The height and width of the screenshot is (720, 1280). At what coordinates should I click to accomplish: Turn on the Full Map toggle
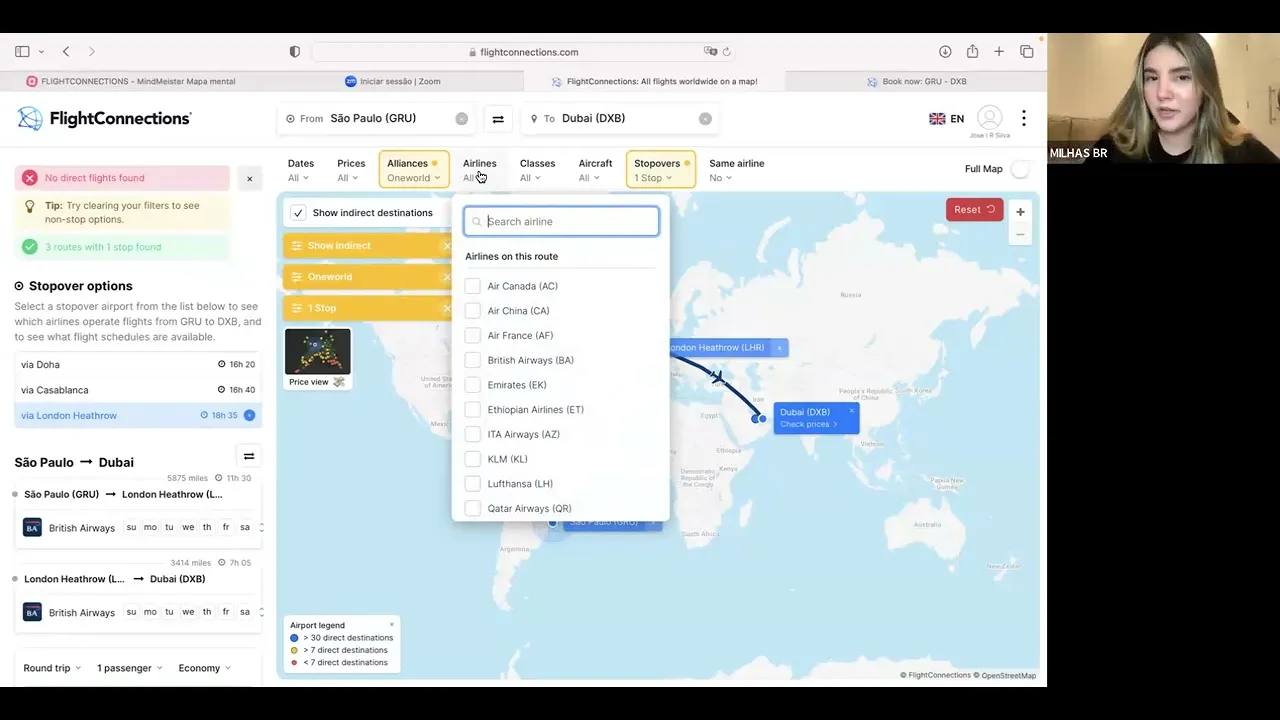1020,169
